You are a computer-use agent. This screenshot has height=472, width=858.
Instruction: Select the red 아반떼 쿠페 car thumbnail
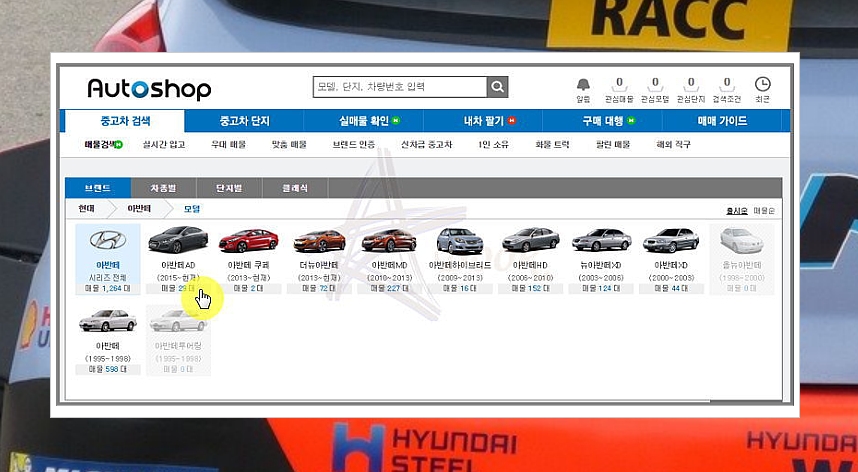point(248,241)
